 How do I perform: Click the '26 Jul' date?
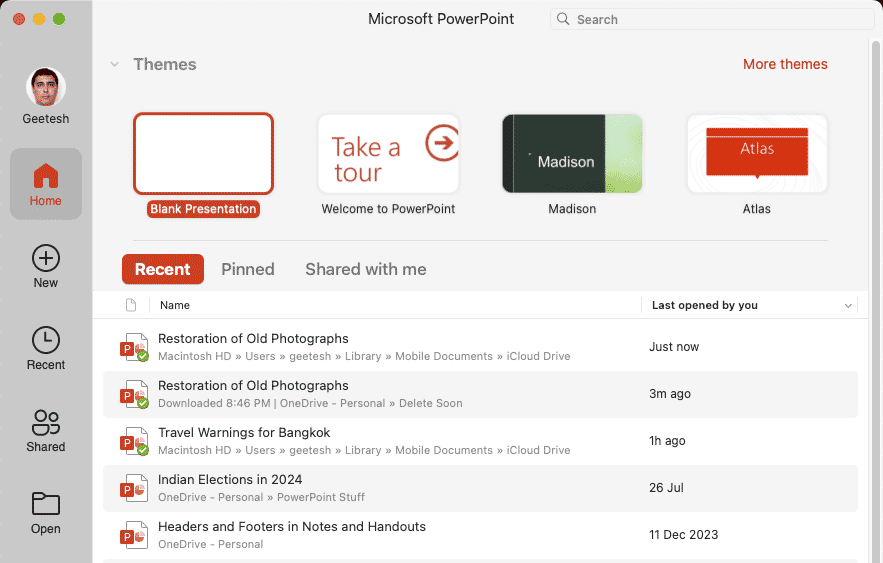coord(666,488)
